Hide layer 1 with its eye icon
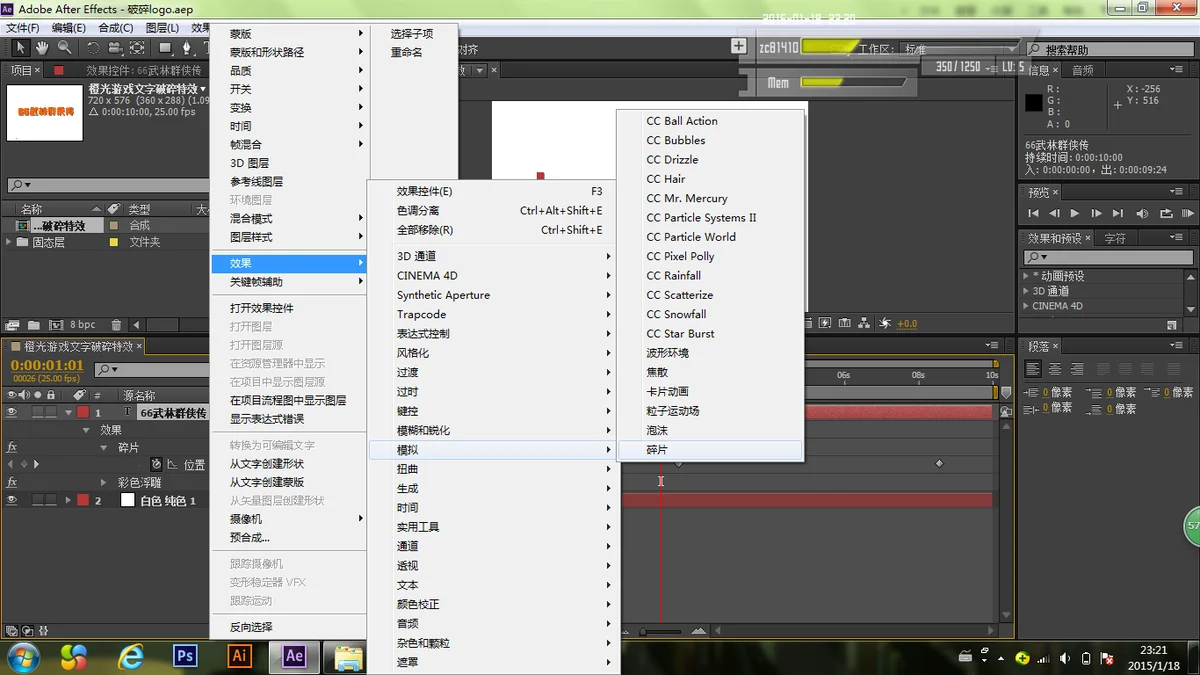 pyautogui.click(x=12, y=412)
